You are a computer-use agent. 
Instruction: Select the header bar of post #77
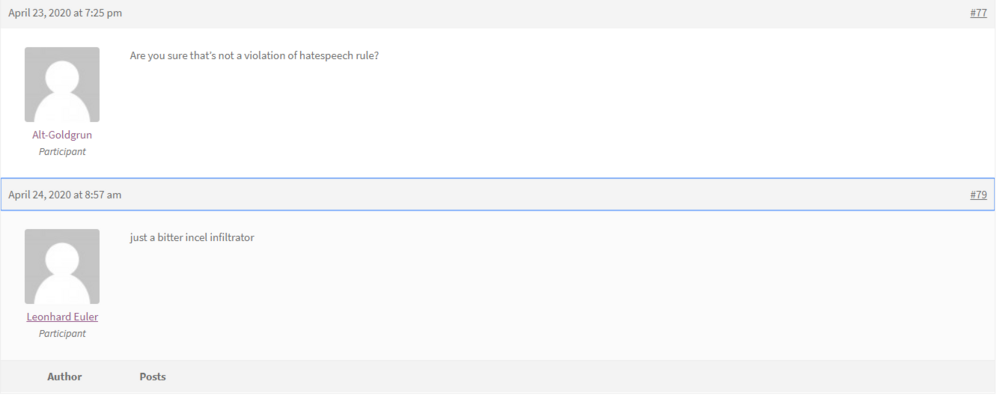tap(497, 13)
